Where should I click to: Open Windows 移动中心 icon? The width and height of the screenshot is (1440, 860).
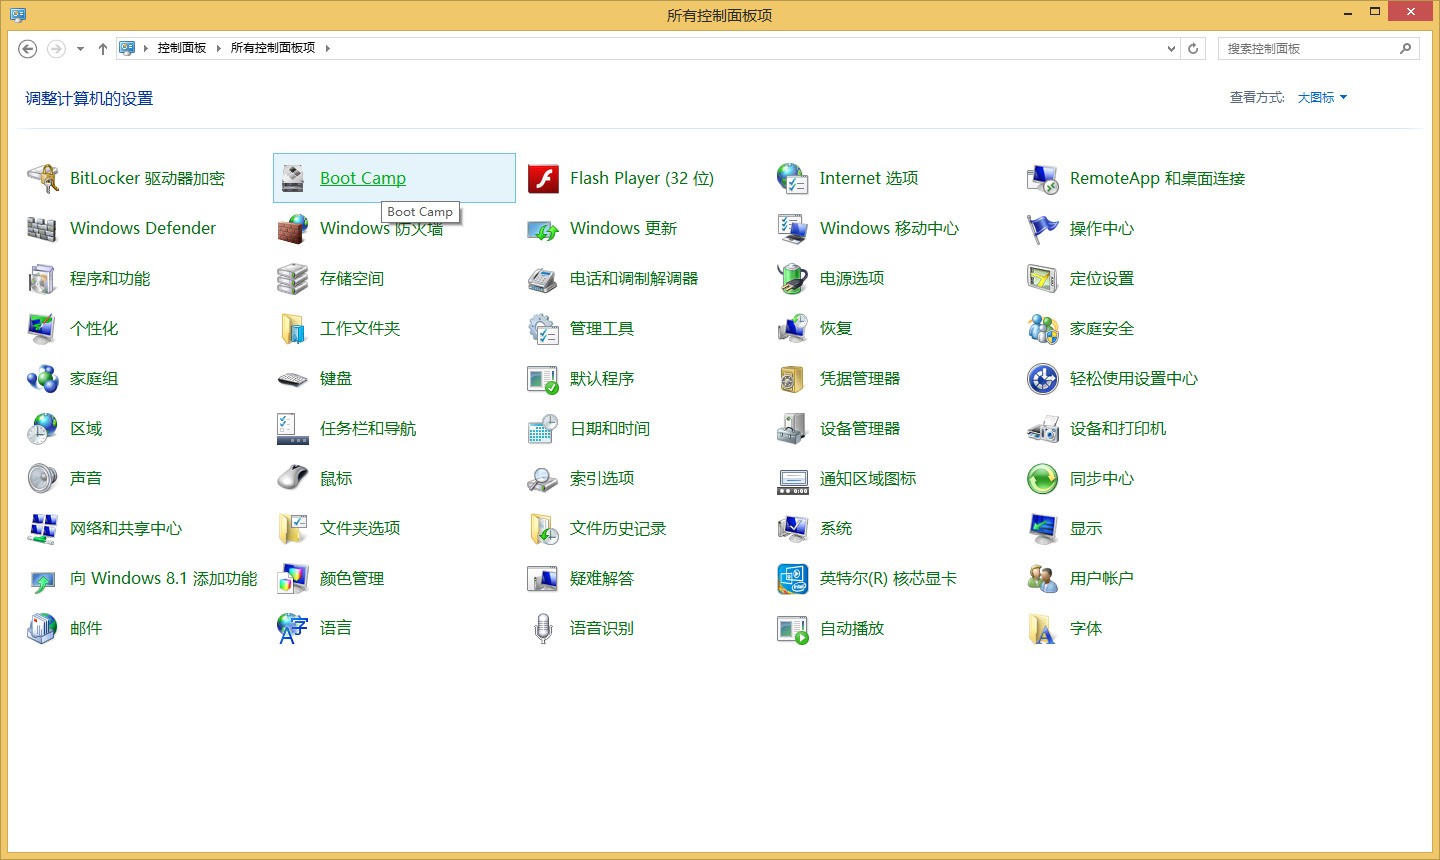point(793,228)
